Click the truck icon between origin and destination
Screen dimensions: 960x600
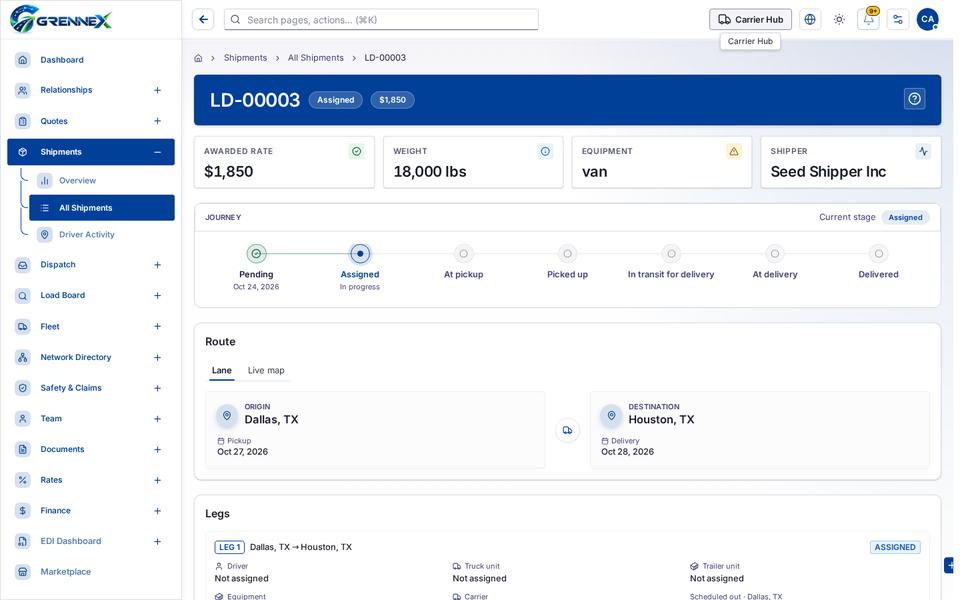(x=568, y=430)
